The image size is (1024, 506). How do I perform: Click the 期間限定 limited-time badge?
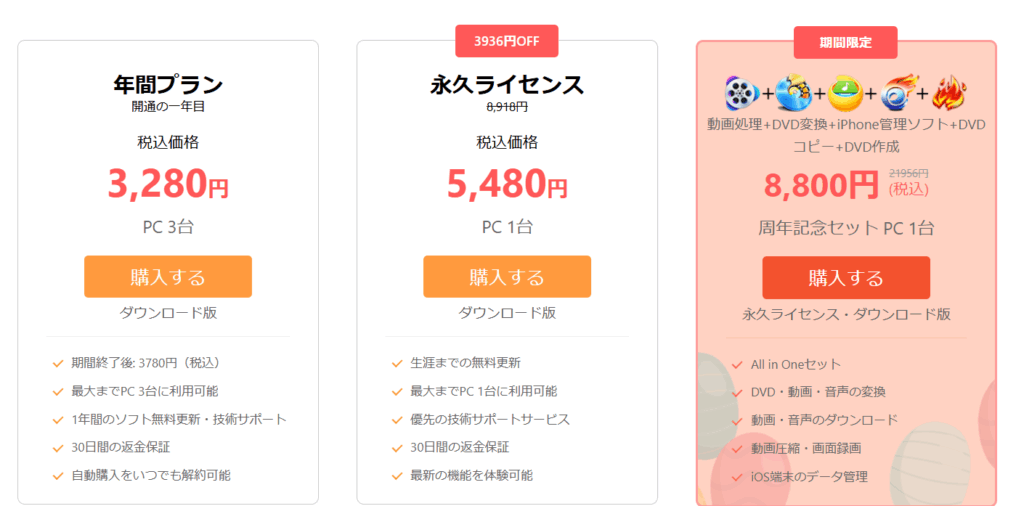click(846, 42)
